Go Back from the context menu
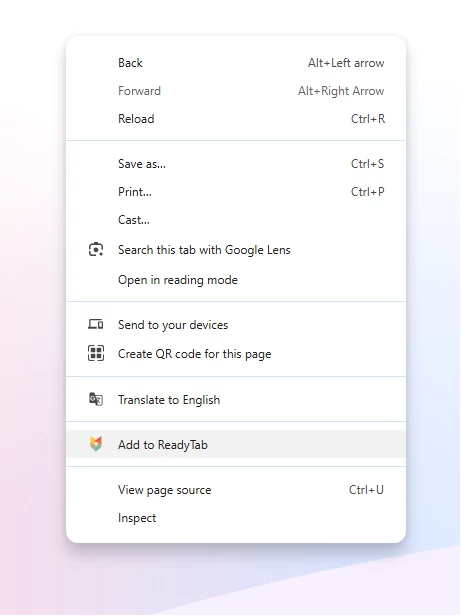 pos(236,63)
